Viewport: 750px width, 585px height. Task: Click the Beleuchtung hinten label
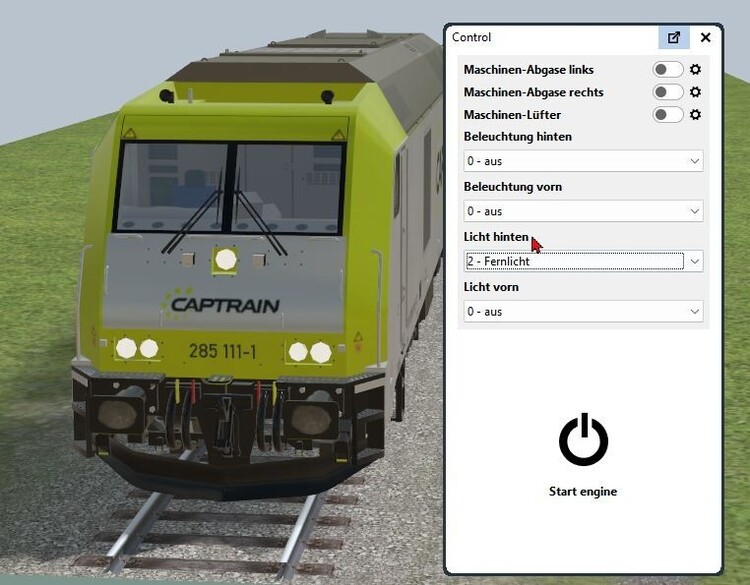pos(518,137)
